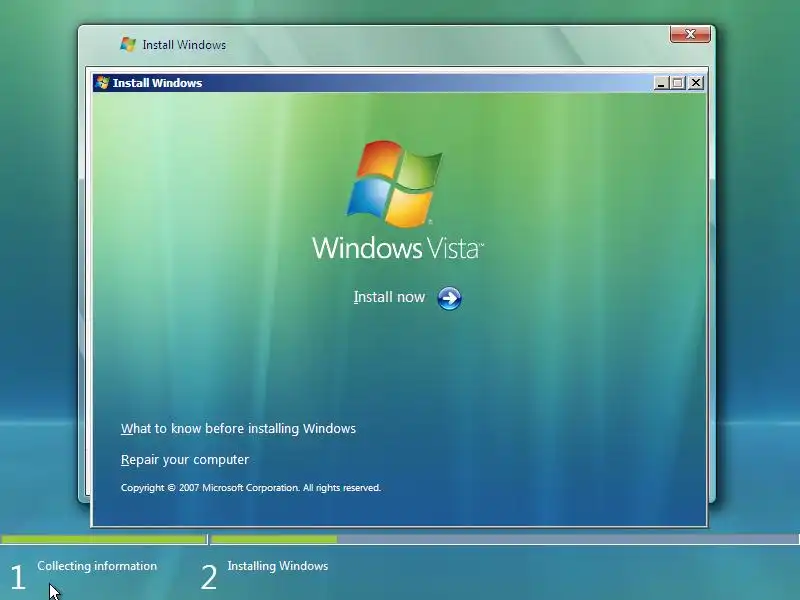The width and height of the screenshot is (800, 600).
Task: Click the Collecting information step label
Action: pos(97,566)
